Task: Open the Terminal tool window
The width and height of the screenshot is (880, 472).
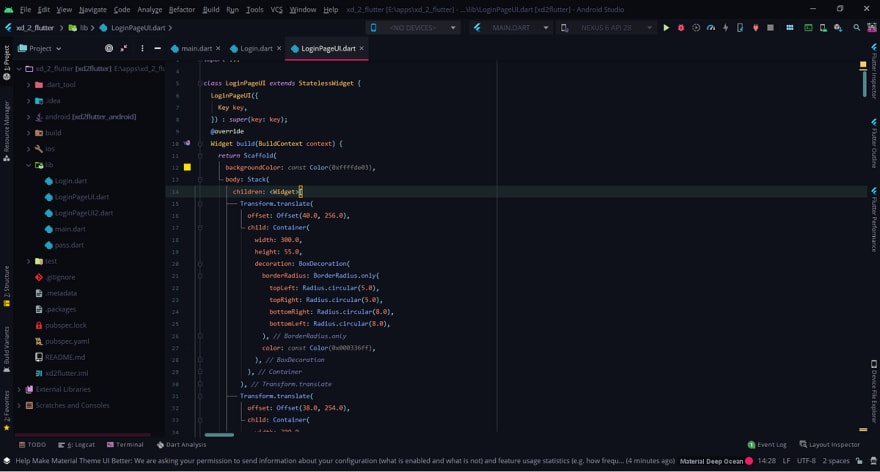Action: pos(125,444)
